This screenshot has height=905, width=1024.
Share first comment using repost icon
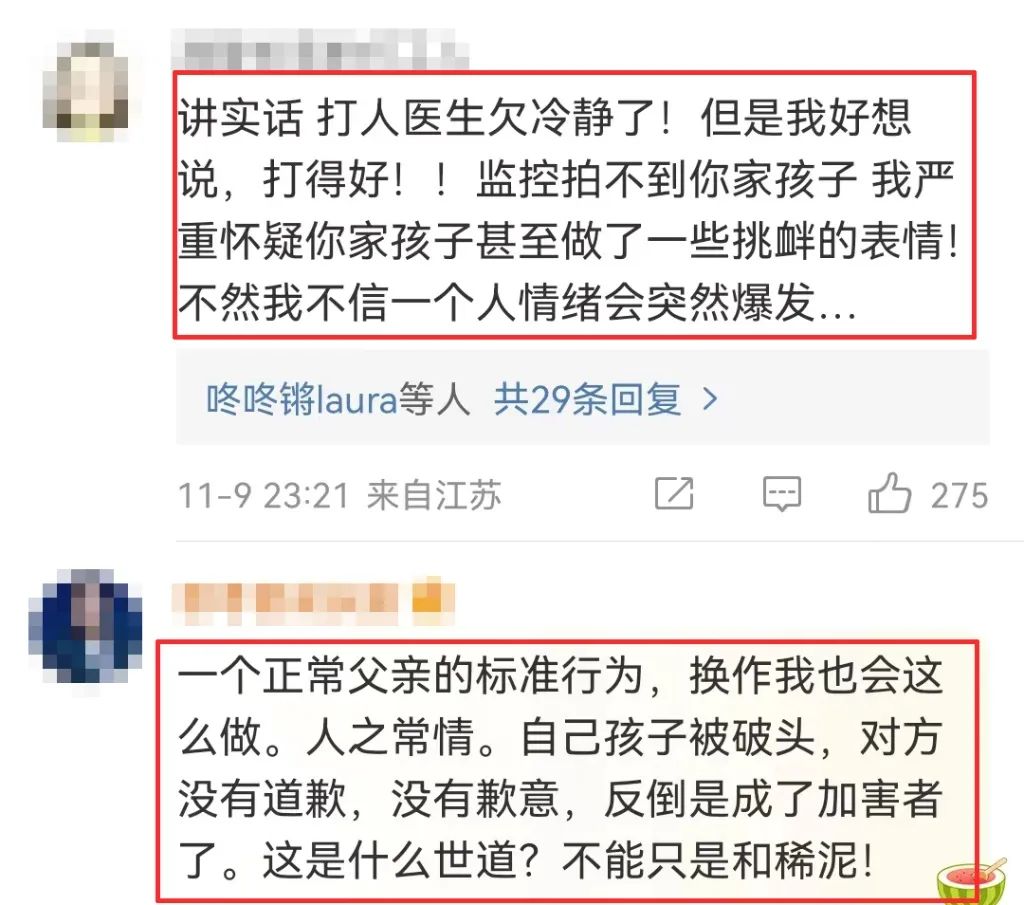click(x=674, y=493)
